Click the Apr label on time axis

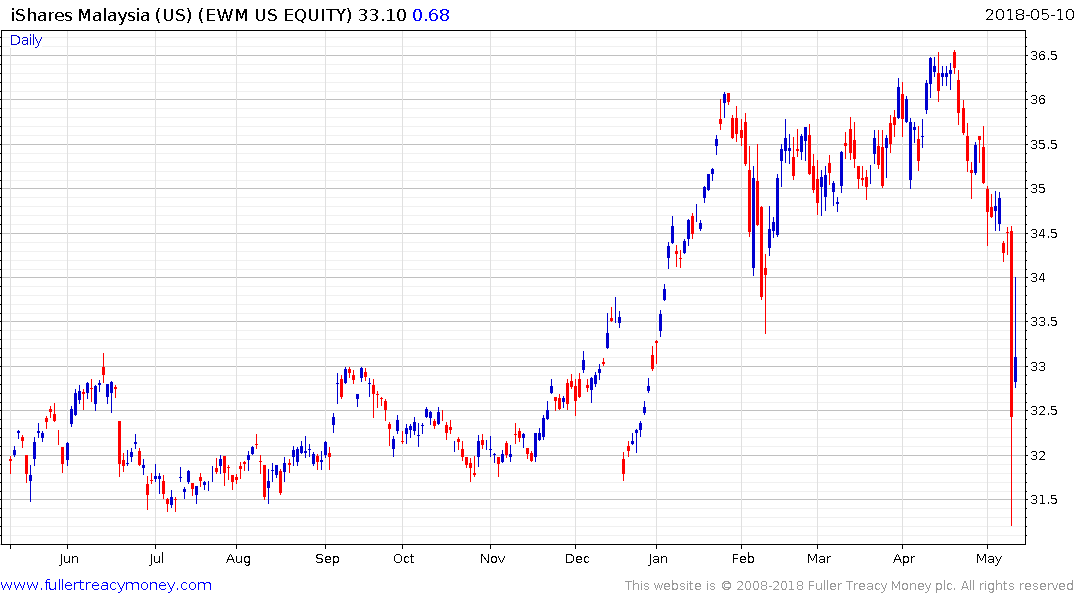tap(904, 559)
